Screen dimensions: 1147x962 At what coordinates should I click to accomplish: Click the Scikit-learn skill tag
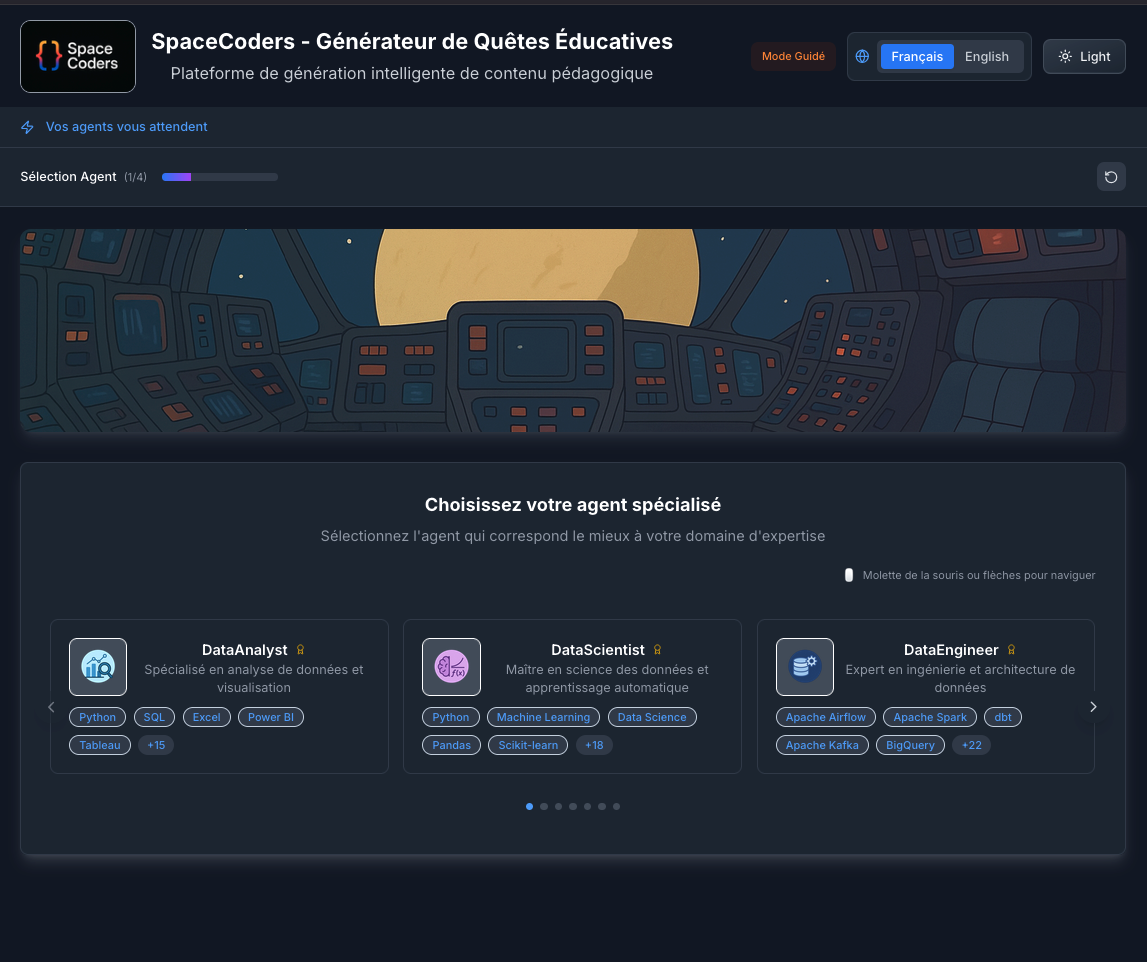pyautogui.click(x=528, y=745)
